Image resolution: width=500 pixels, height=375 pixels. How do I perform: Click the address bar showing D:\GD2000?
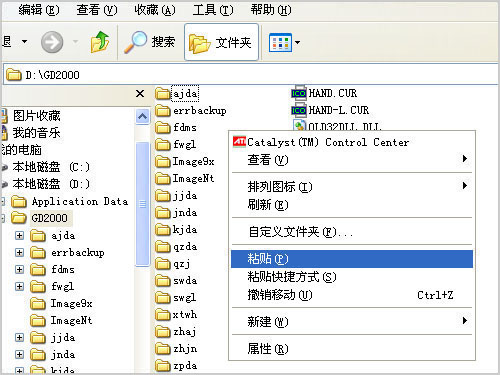tap(250, 75)
